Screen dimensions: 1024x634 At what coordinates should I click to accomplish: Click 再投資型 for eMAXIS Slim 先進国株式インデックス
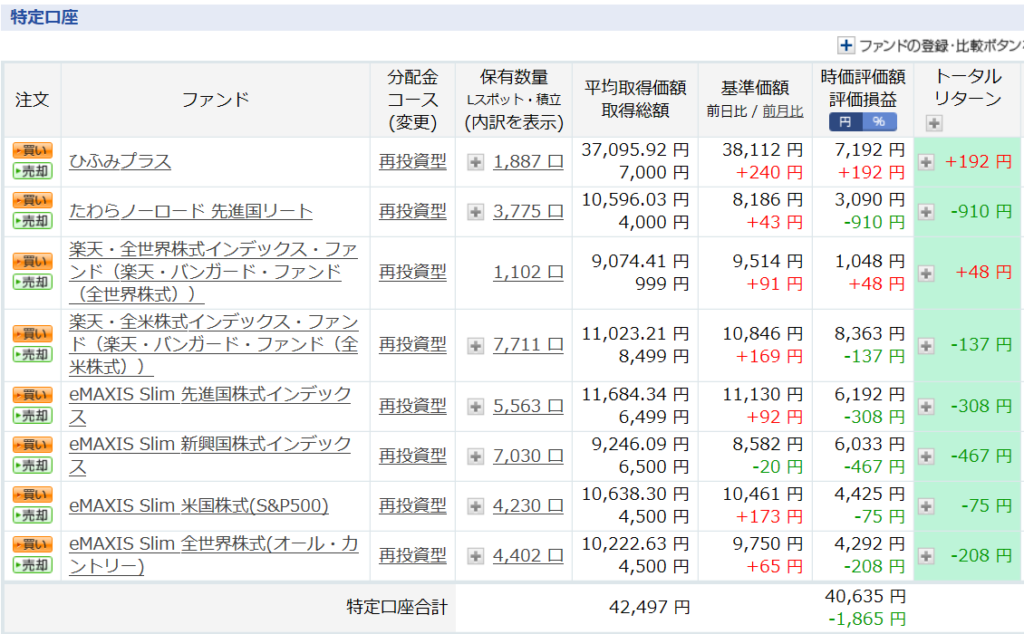click(413, 405)
